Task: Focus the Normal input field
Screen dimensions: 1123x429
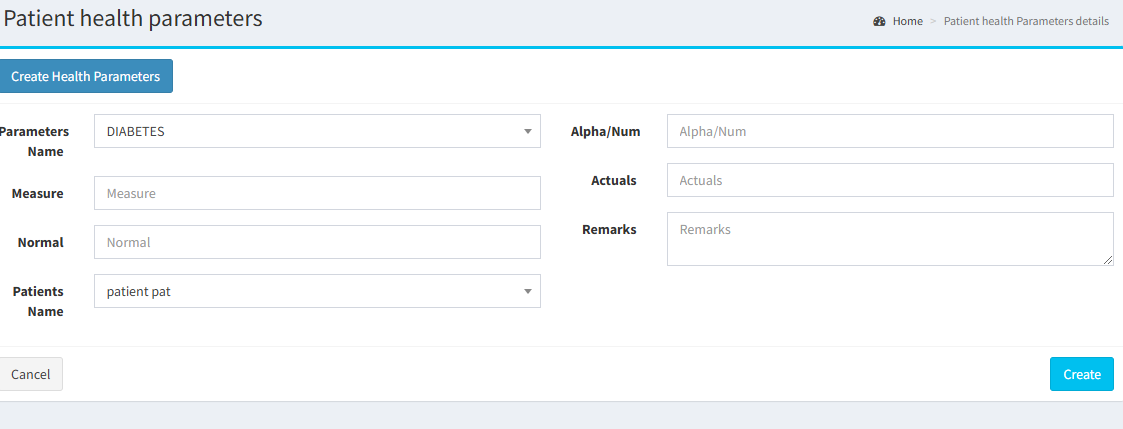Action: (317, 242)
